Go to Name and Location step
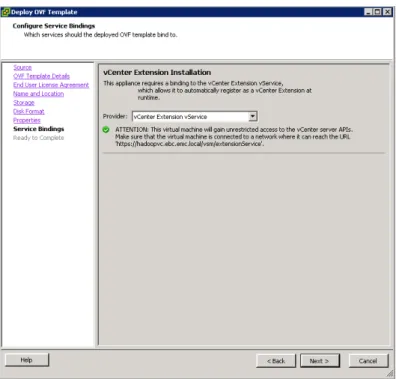The height and width of the screenshot is (379, 396). point(38,94)
